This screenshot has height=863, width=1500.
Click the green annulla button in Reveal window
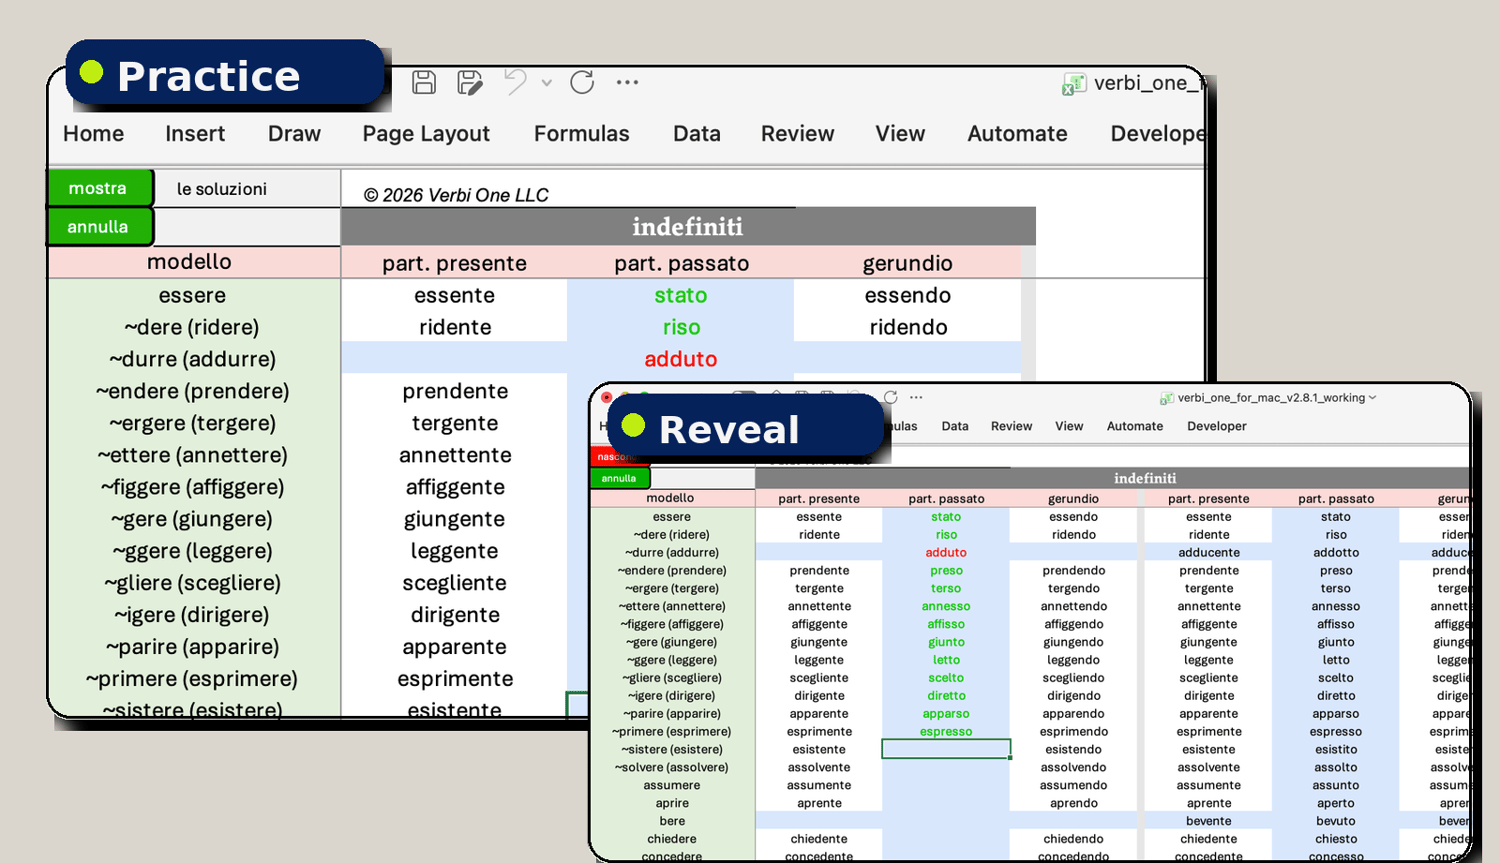619,478
